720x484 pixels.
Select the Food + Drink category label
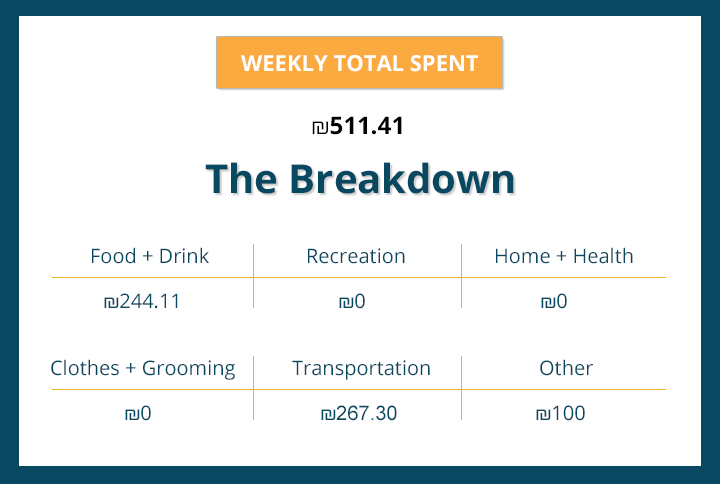point(149,256)
